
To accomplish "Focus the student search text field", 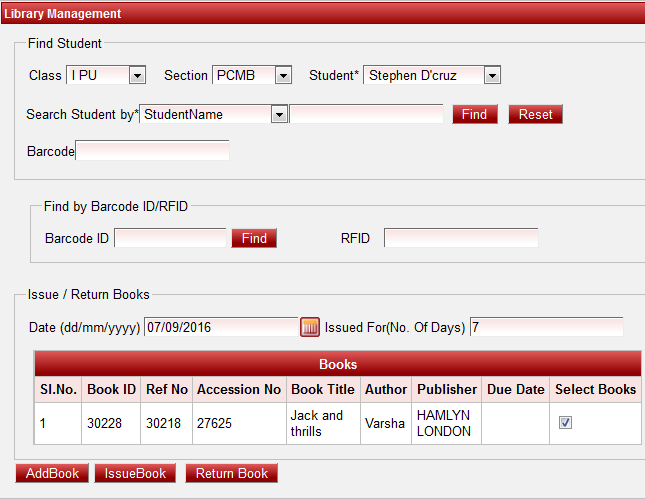I will (x=366, y=114).
